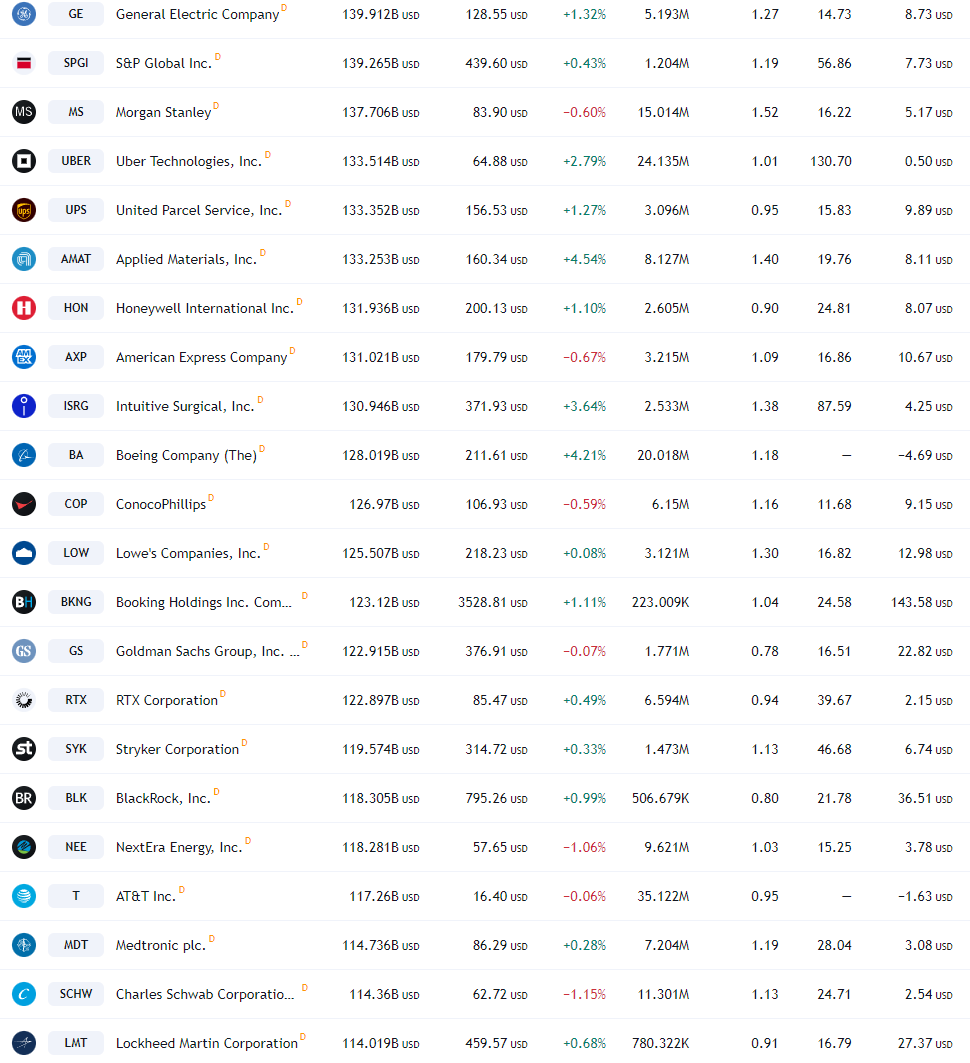This screenshot has height=1063, width=970.
Task: Open the Medtronic plc. link
Action: [161, 945]
